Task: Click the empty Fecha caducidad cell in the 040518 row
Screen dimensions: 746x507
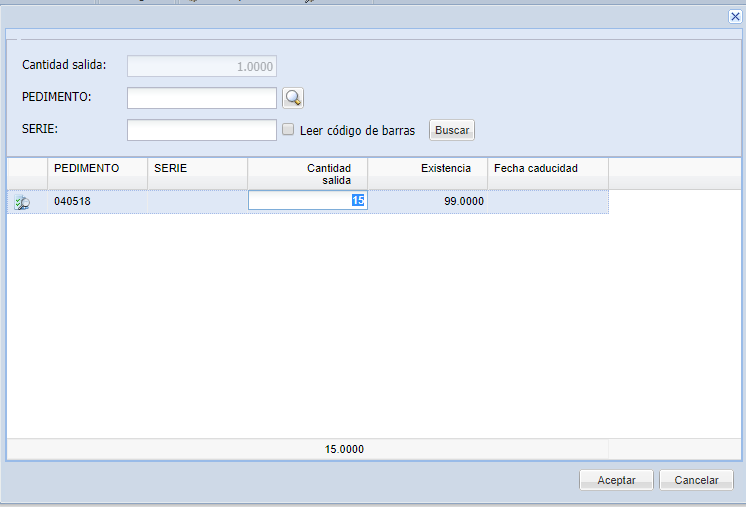Action: tap(547, 201)
